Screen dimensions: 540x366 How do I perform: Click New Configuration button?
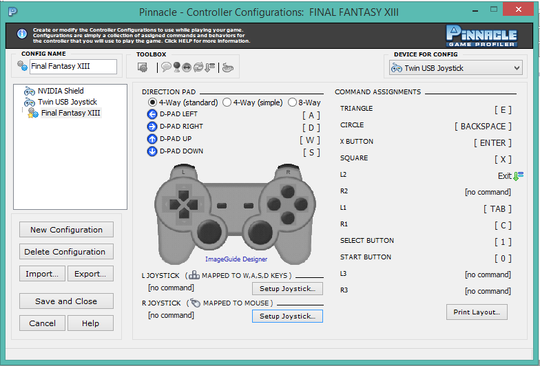[x=66, y=230]
